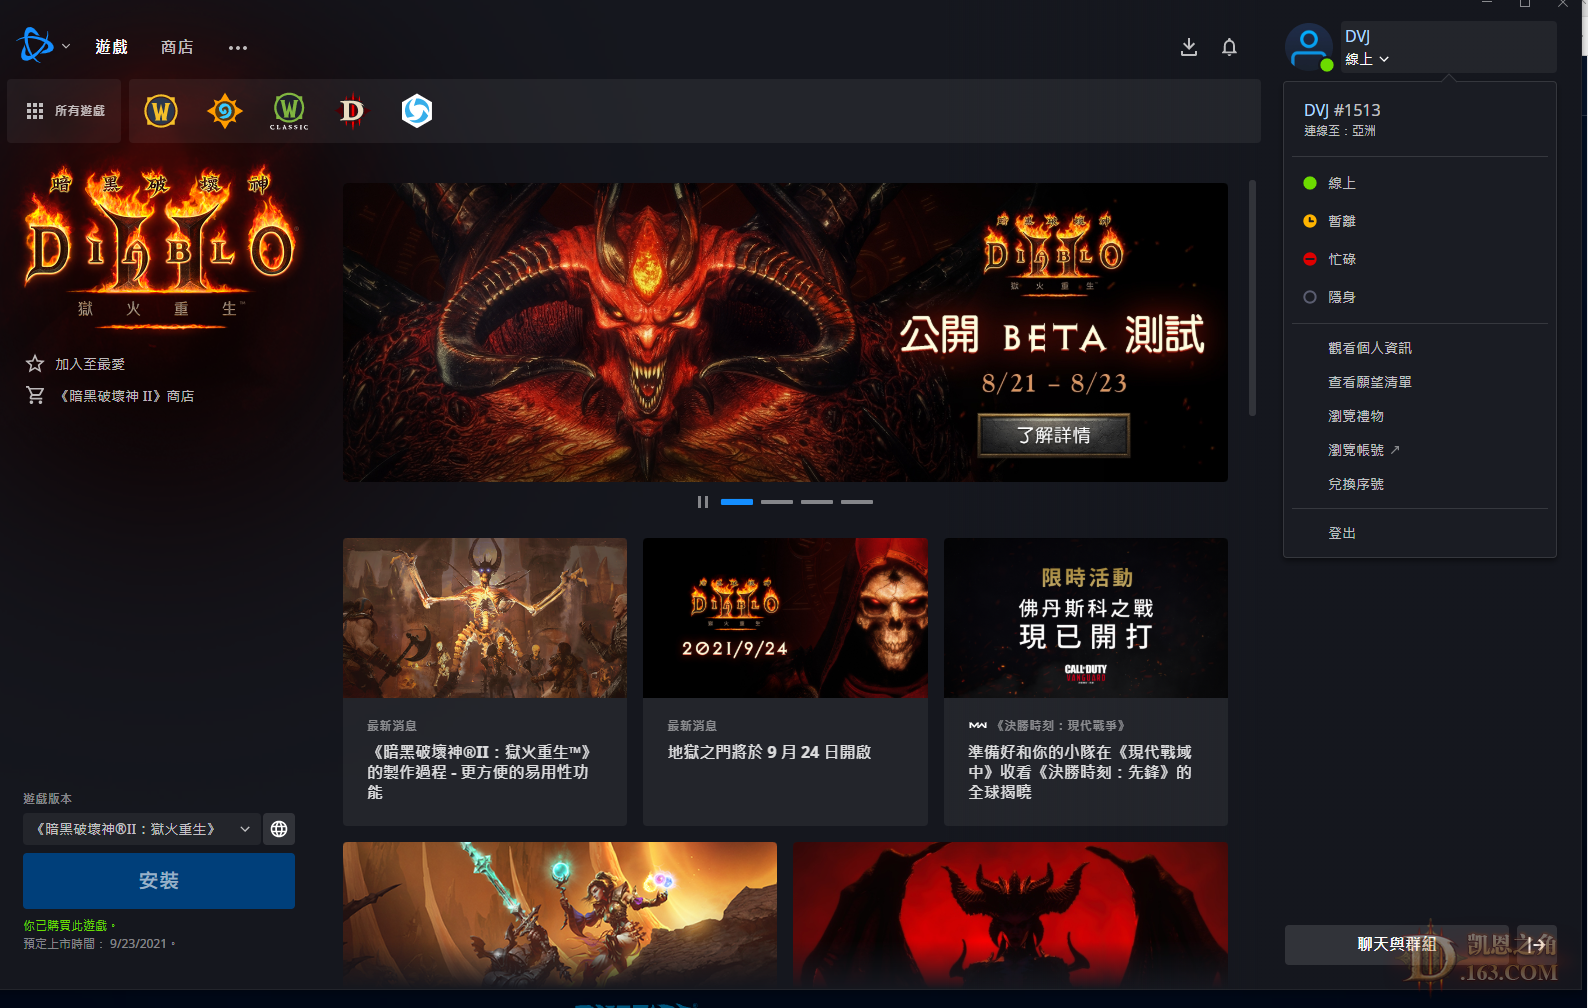Open the Heroes of the Storm artwork card
The width and height of the screenshot is (1588, 1008).
[560, 914]
